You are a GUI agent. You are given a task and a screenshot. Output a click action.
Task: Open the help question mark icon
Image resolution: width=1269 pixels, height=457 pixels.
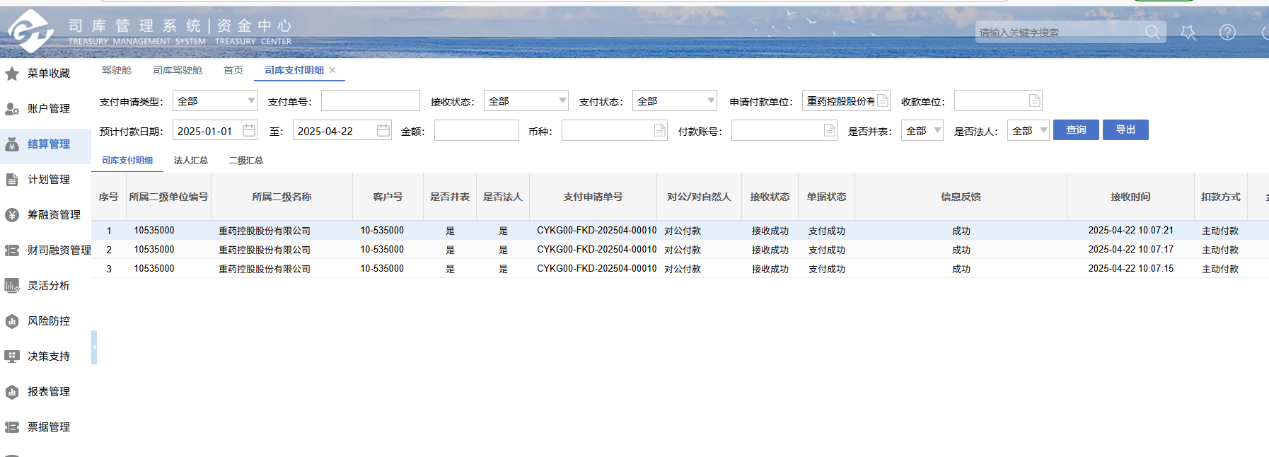(1227, 32)
